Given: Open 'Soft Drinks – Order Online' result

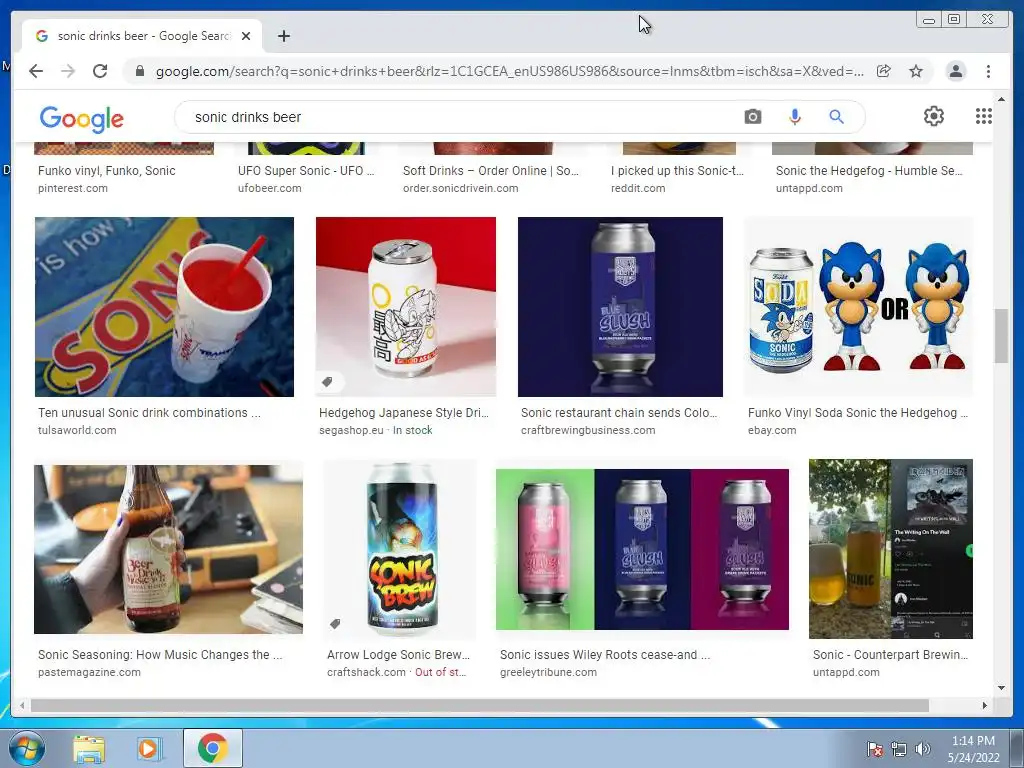Looking at the screenshot, I should click(490, 170).
